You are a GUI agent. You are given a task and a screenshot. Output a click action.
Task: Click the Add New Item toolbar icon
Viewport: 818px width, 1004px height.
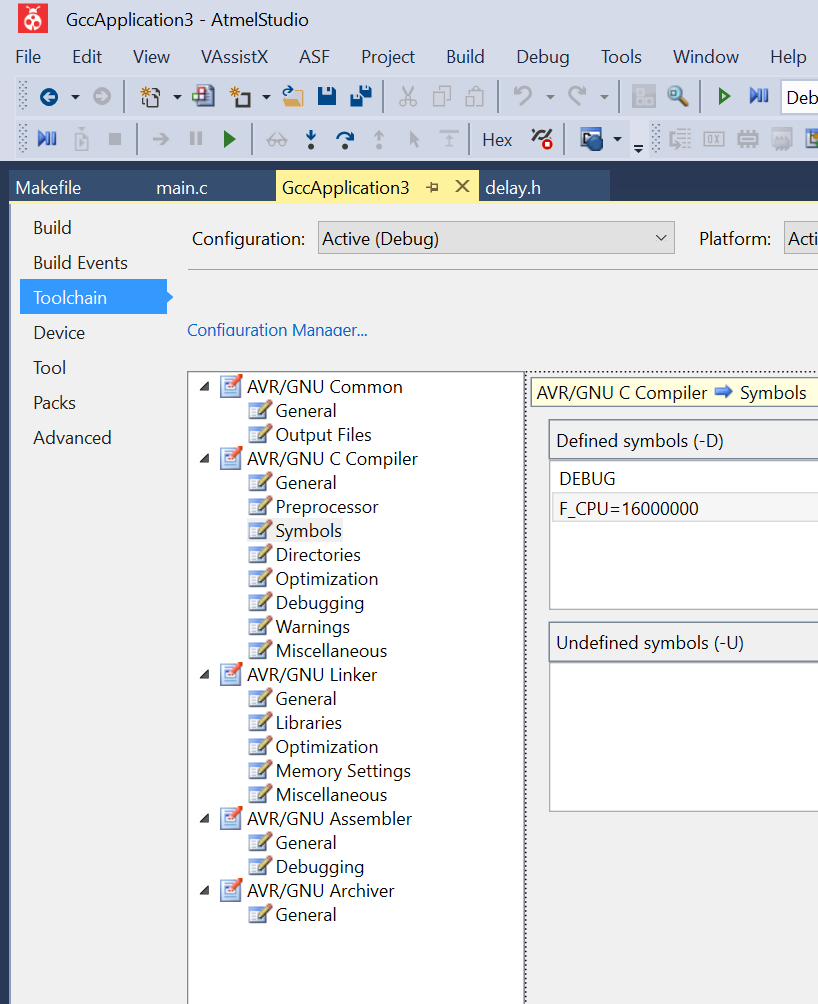tap(240, 97)
